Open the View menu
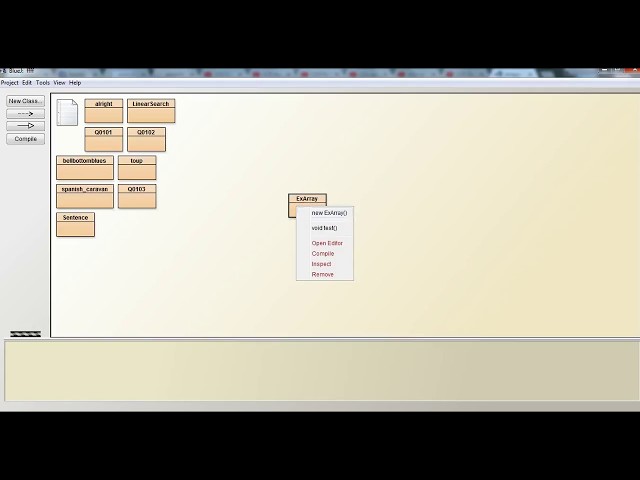The height and width of the screenshot is (480, 640). click(x=59, y=82)
